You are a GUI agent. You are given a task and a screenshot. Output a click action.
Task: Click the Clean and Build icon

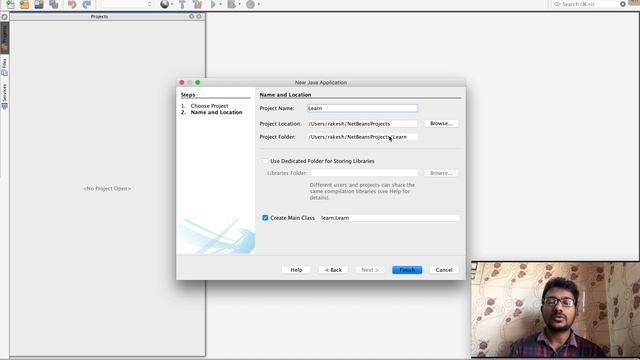[x=198, y=4]
